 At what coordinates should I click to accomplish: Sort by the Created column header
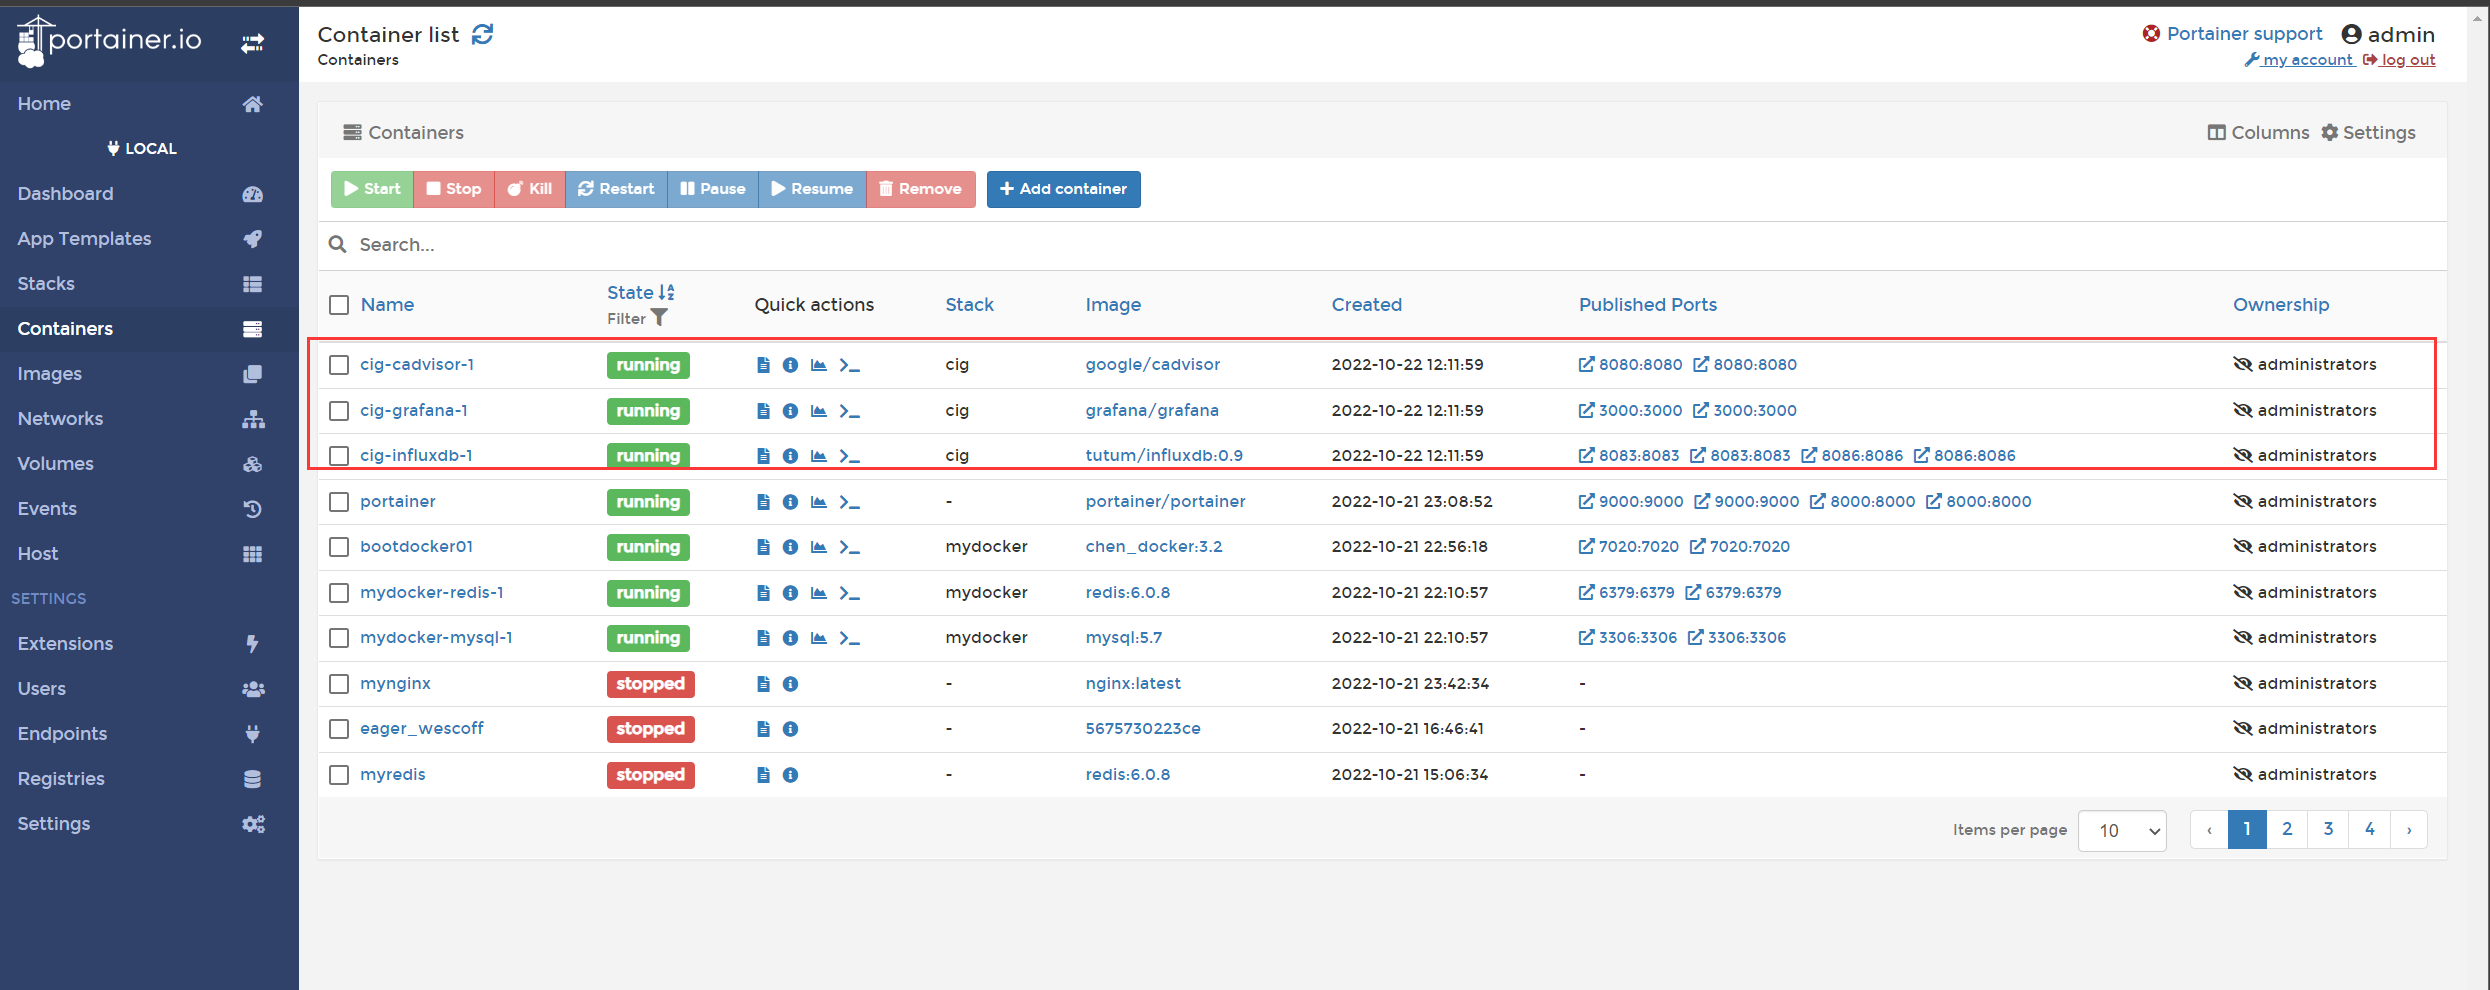pos(1366,305)
